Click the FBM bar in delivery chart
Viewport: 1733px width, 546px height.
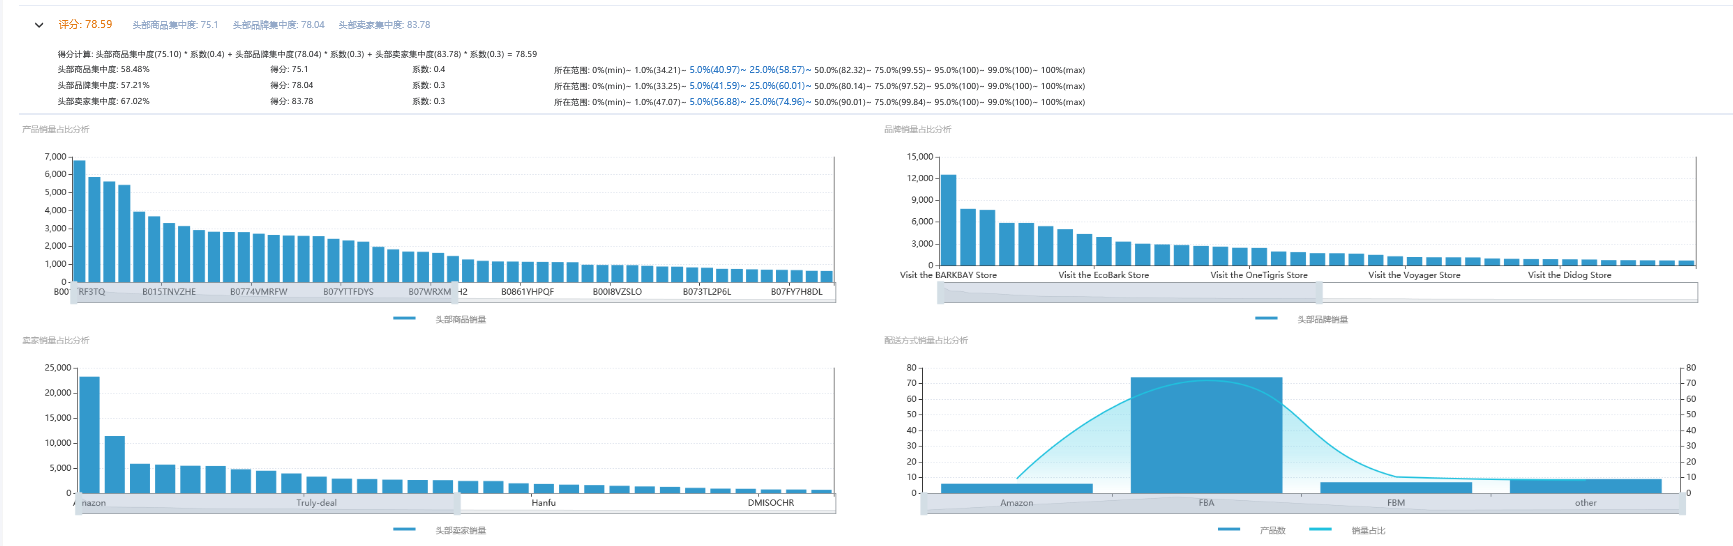[x=1396, y=487]
